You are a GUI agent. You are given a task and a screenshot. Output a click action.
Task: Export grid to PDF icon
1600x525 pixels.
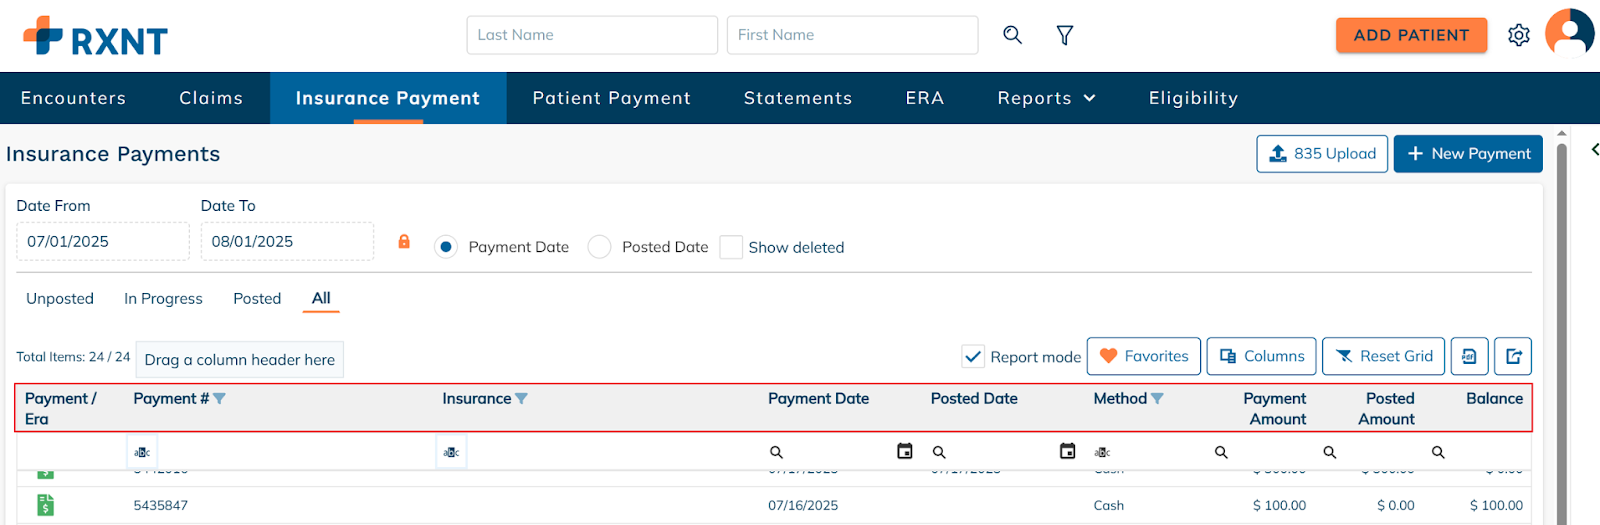point(1469,356)
